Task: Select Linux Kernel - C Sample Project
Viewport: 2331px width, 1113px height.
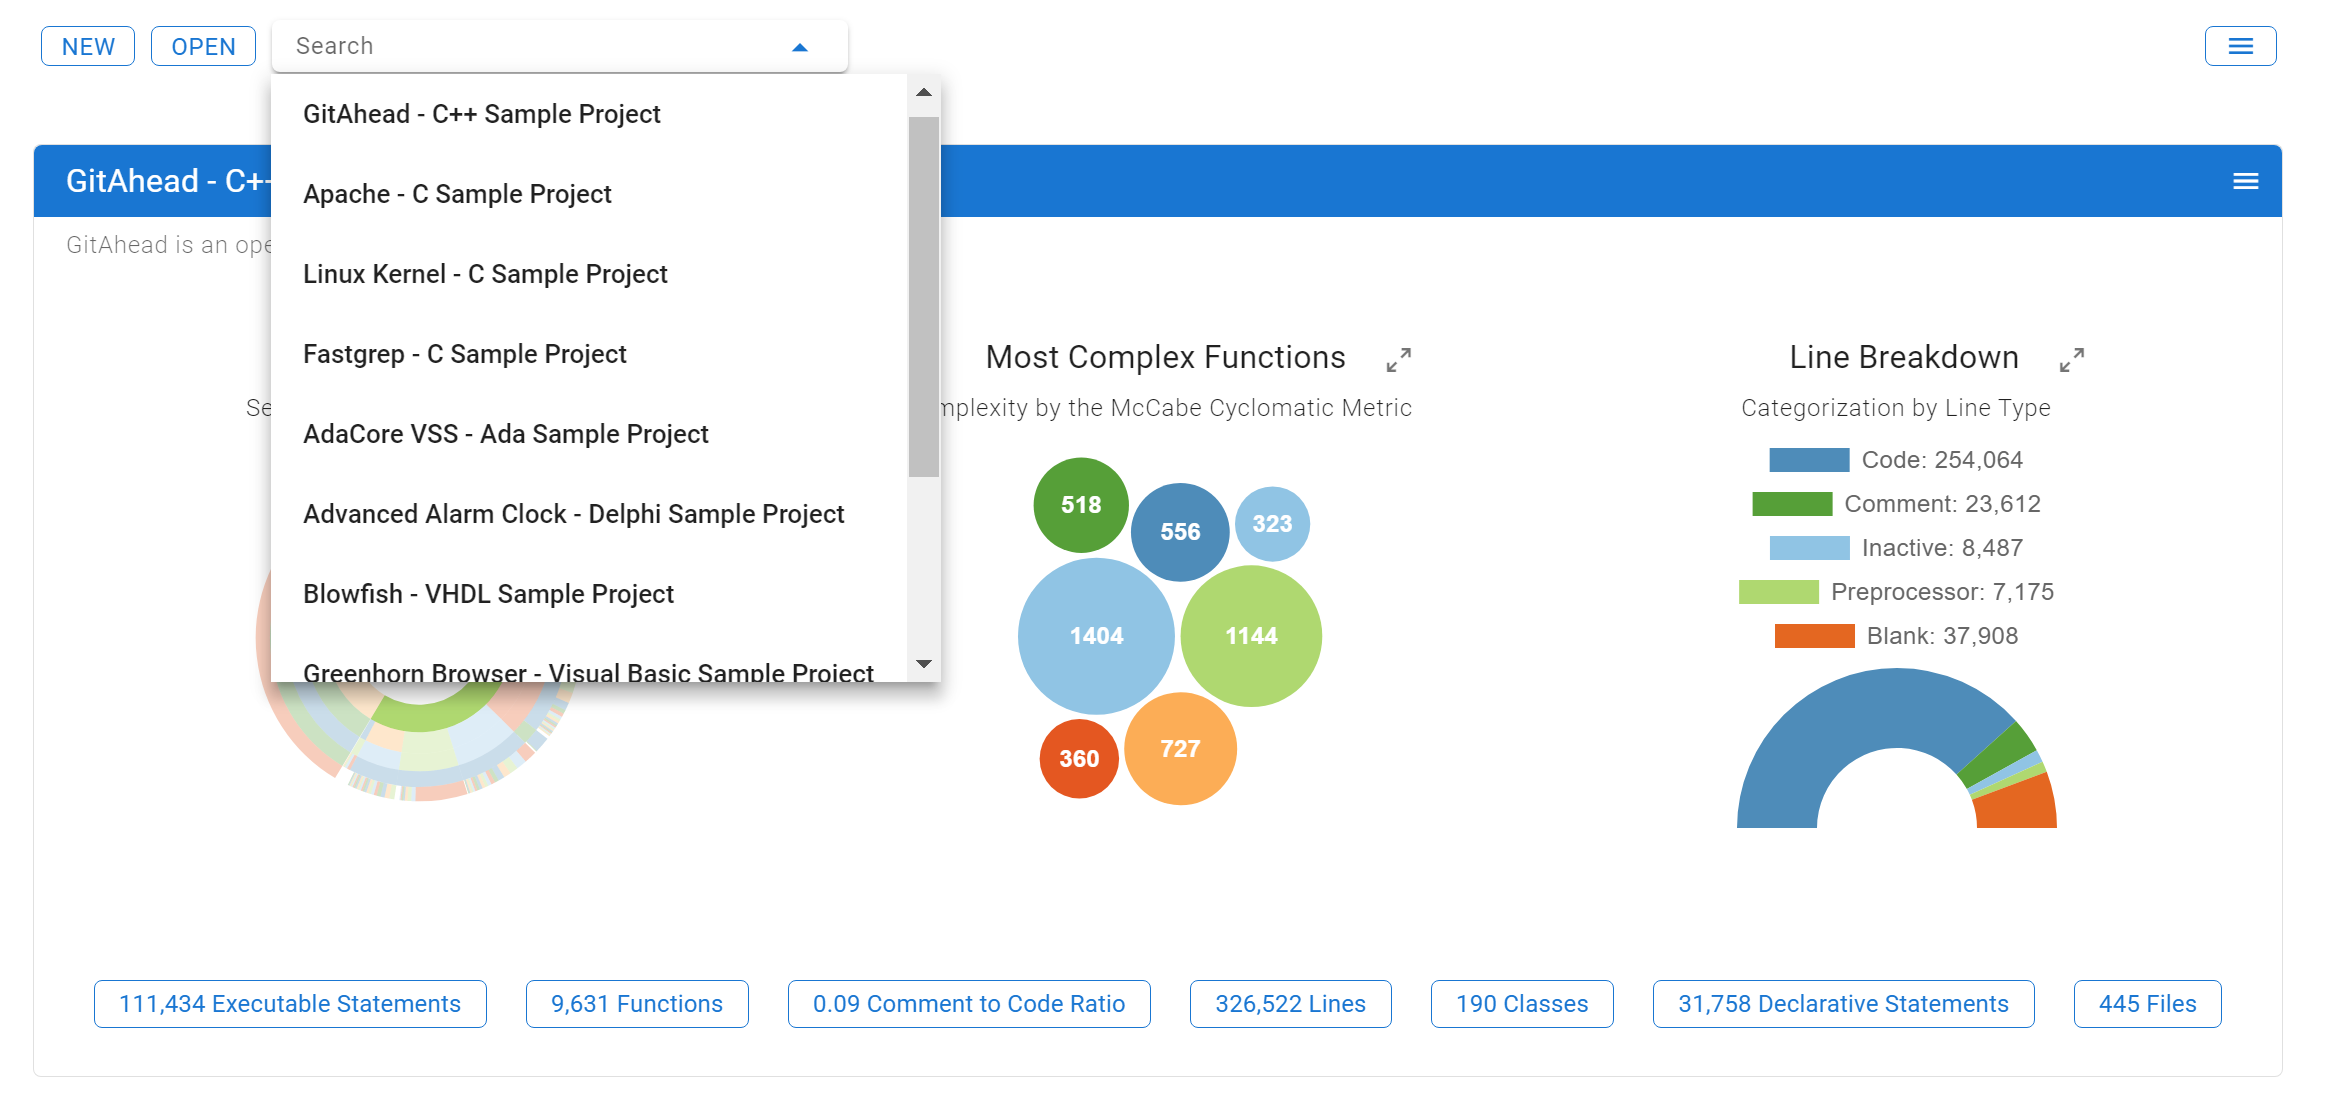Action: coord(485,274)
